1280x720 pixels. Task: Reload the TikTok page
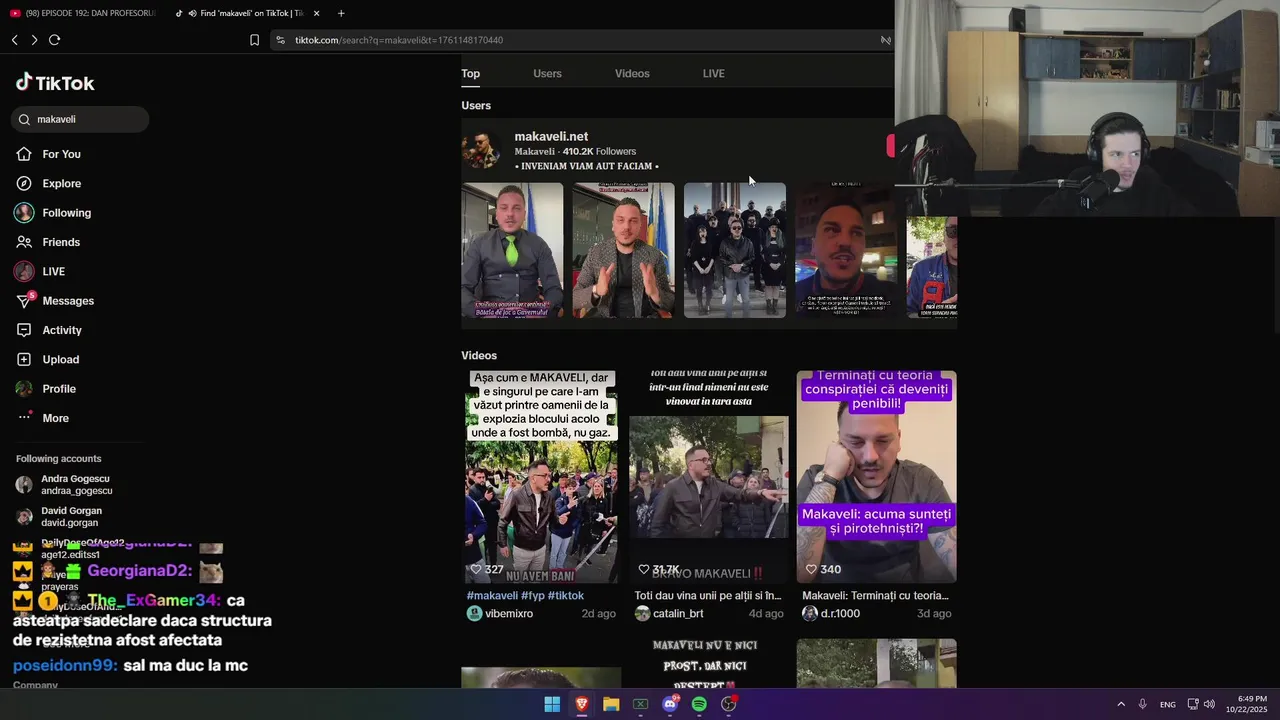click(x=54, y=40)
